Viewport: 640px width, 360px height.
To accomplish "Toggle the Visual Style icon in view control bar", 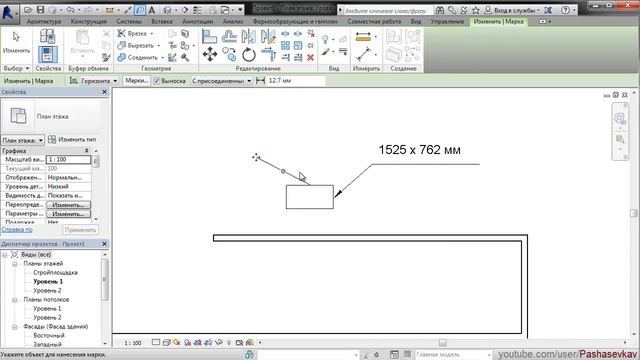I will click(x=166, y=342).
